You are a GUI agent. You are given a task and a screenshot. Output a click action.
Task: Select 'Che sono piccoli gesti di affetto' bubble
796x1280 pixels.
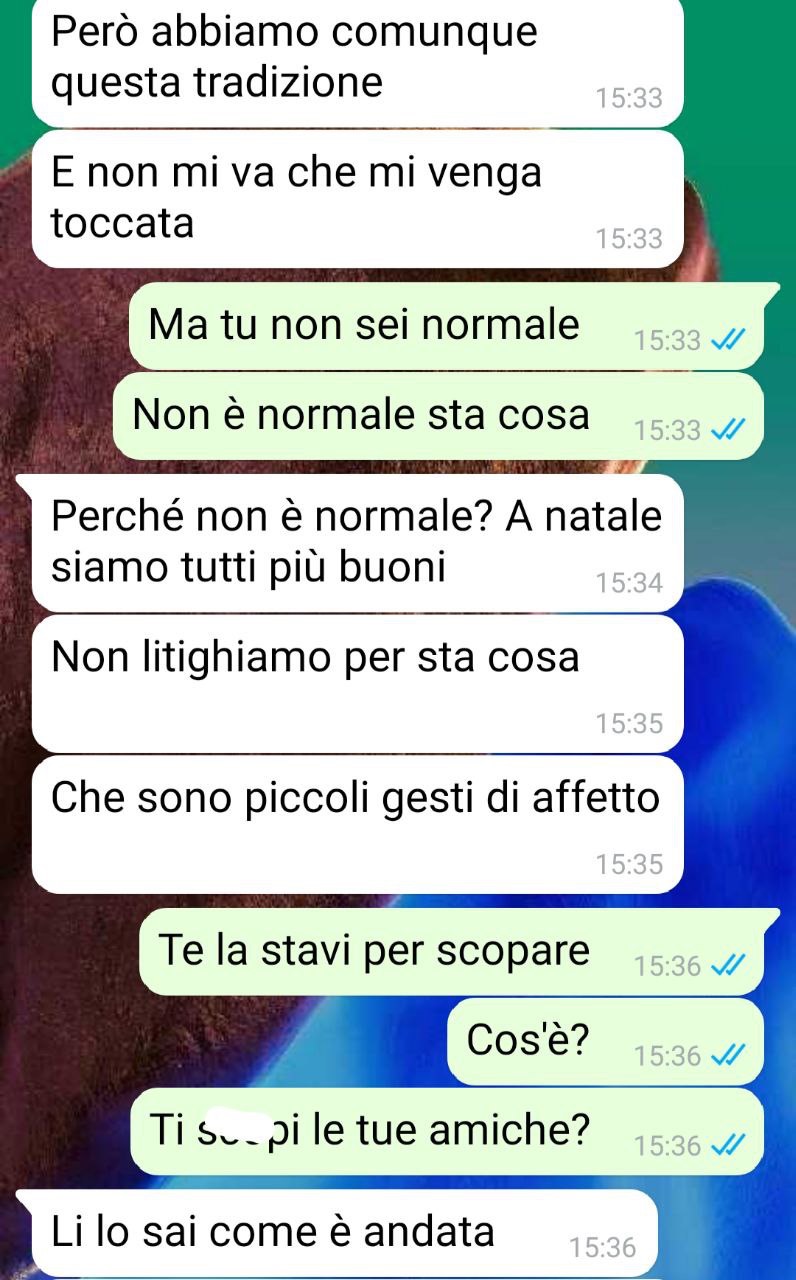357,825
